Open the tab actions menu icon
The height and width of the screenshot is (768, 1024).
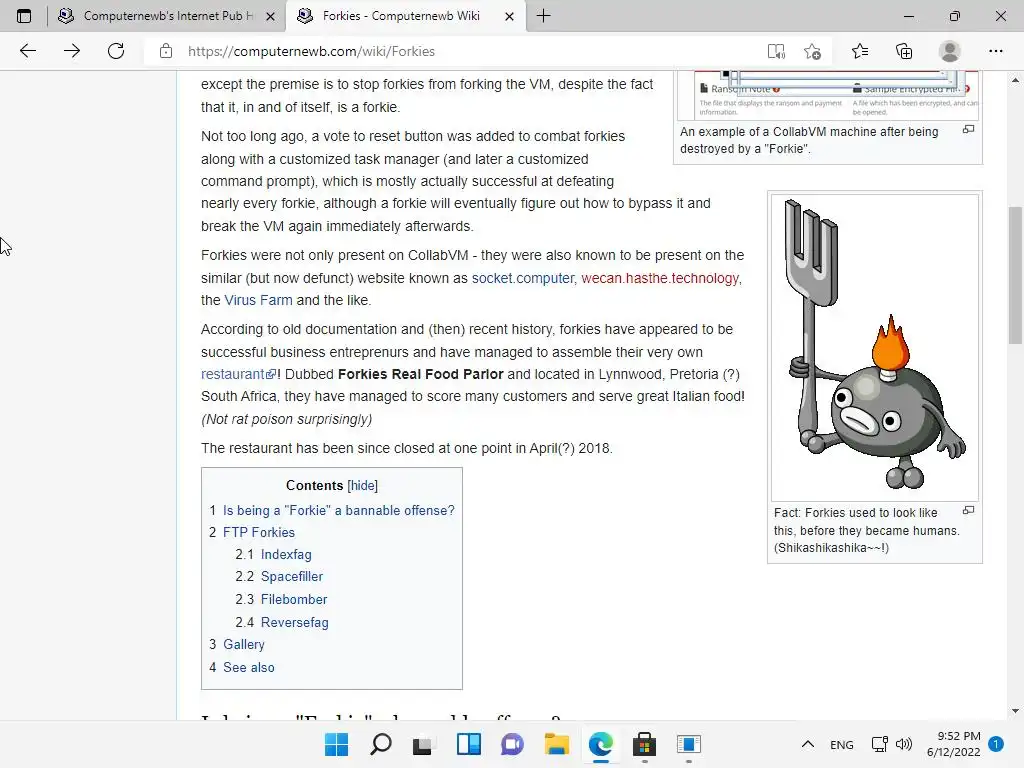click(24, 16)
